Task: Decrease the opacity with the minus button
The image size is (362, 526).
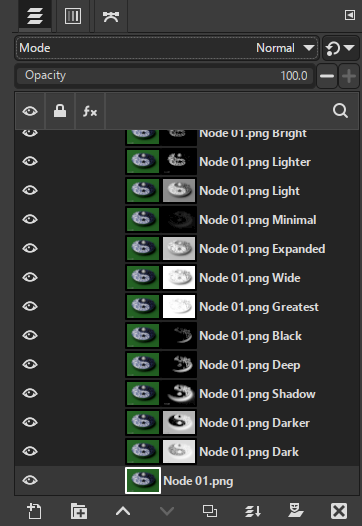Action: coord(327,76)
